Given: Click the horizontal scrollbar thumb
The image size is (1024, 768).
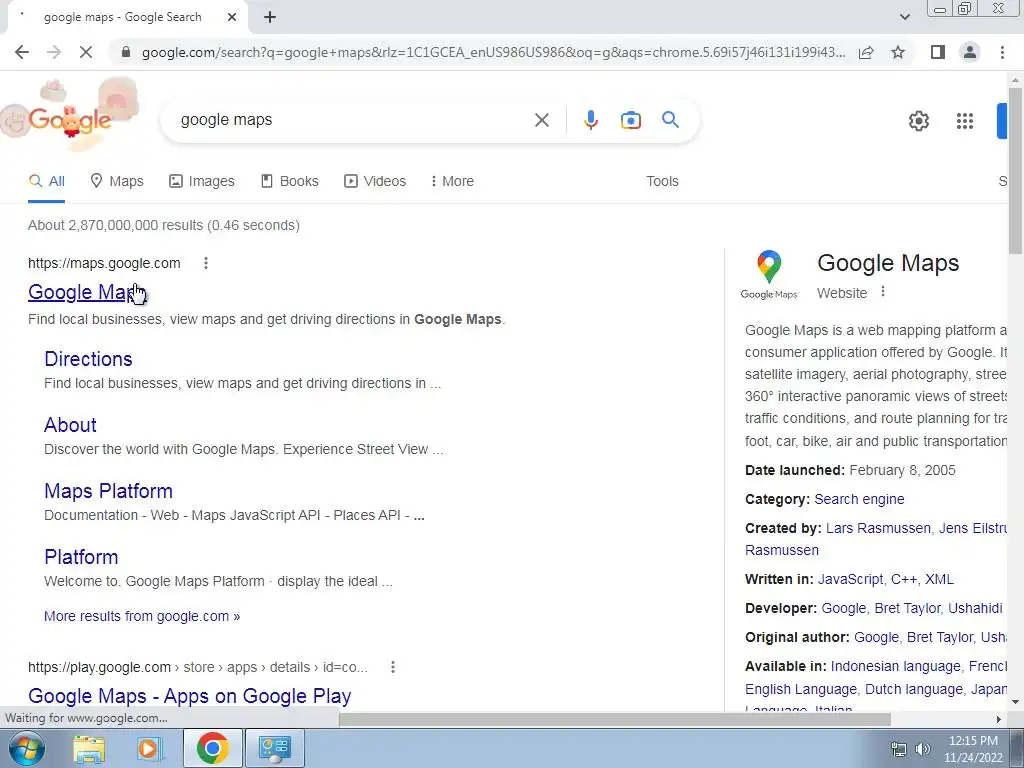Looking at the screenshot, I should coord(615,719).
